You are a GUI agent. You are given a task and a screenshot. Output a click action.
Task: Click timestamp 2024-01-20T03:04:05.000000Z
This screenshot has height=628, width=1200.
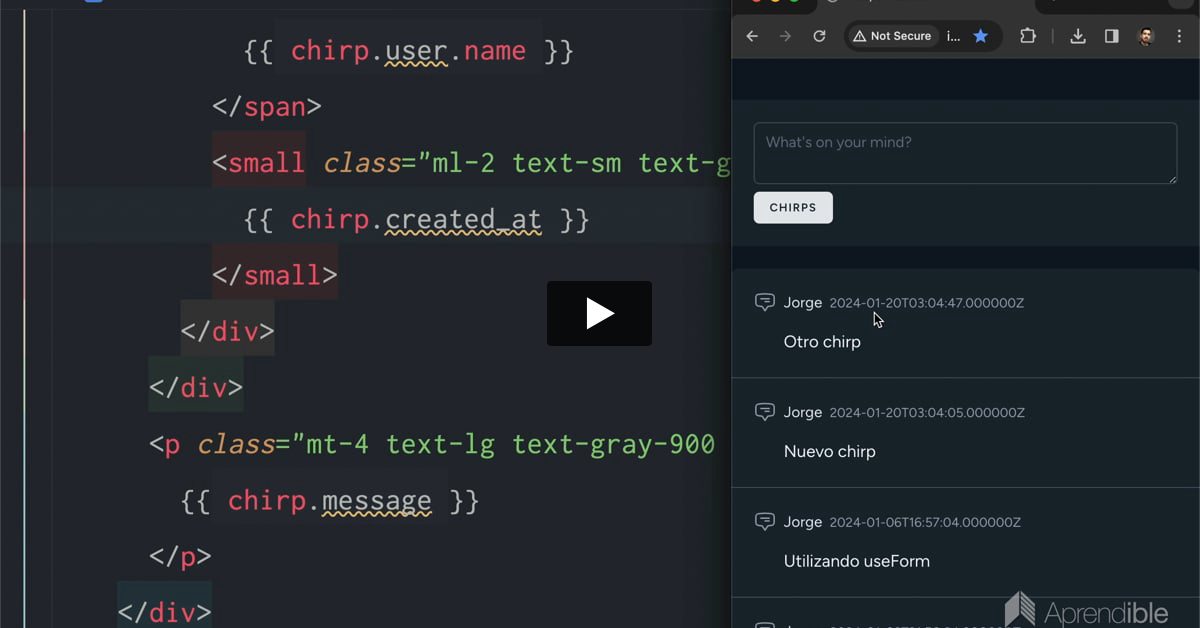[x=927, y=413]
